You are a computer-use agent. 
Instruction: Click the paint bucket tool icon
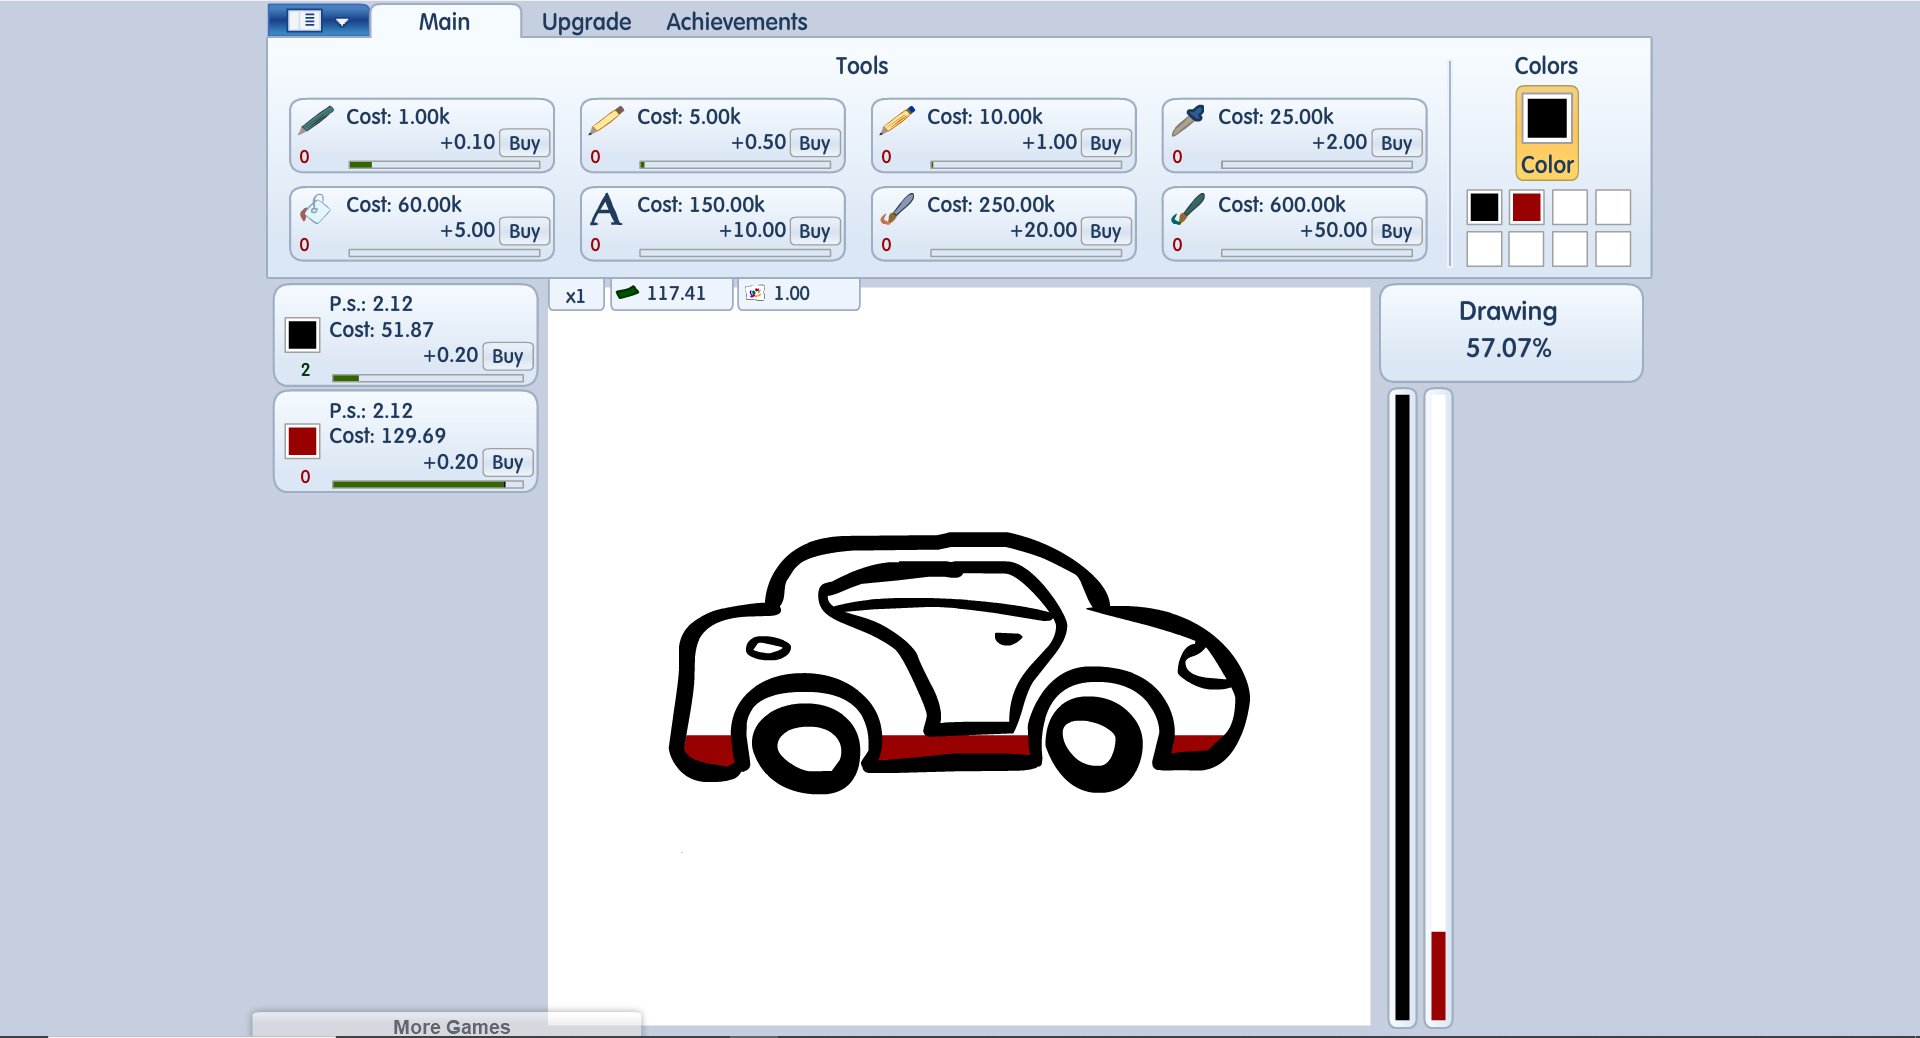pyautogui.click(x=316, y=209)
